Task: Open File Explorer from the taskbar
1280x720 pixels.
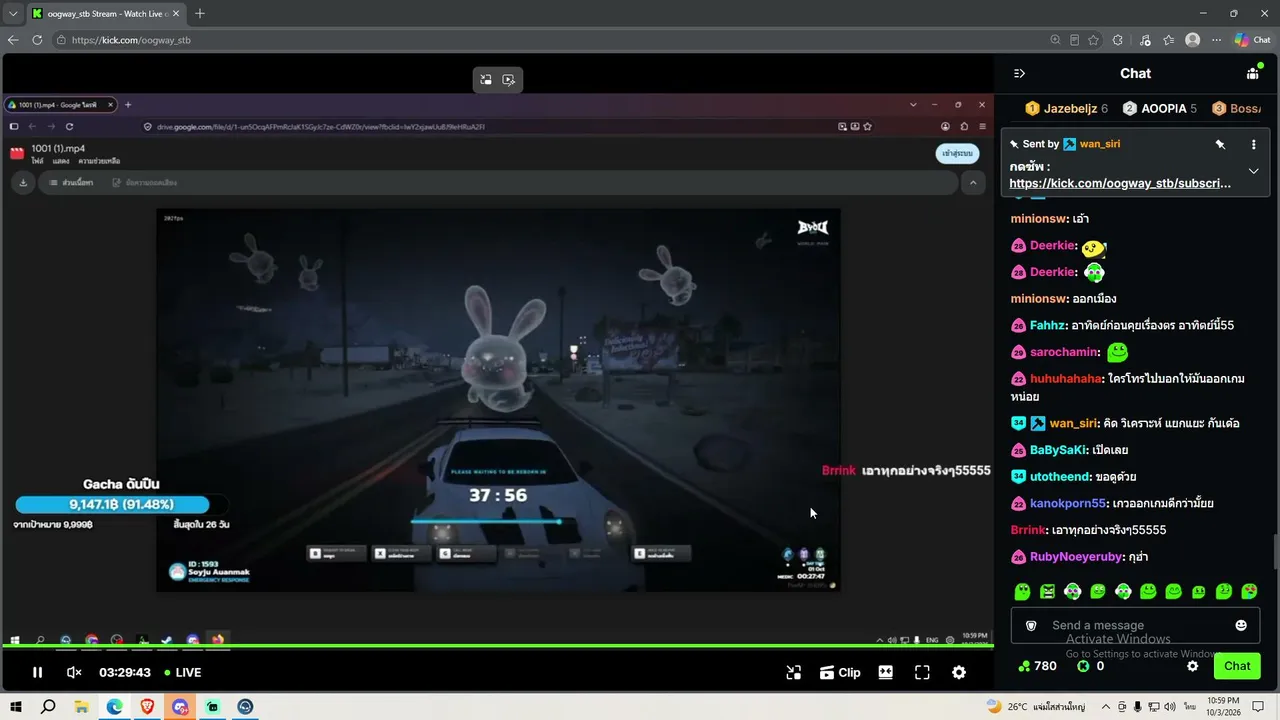Action: tap(82, 707)
